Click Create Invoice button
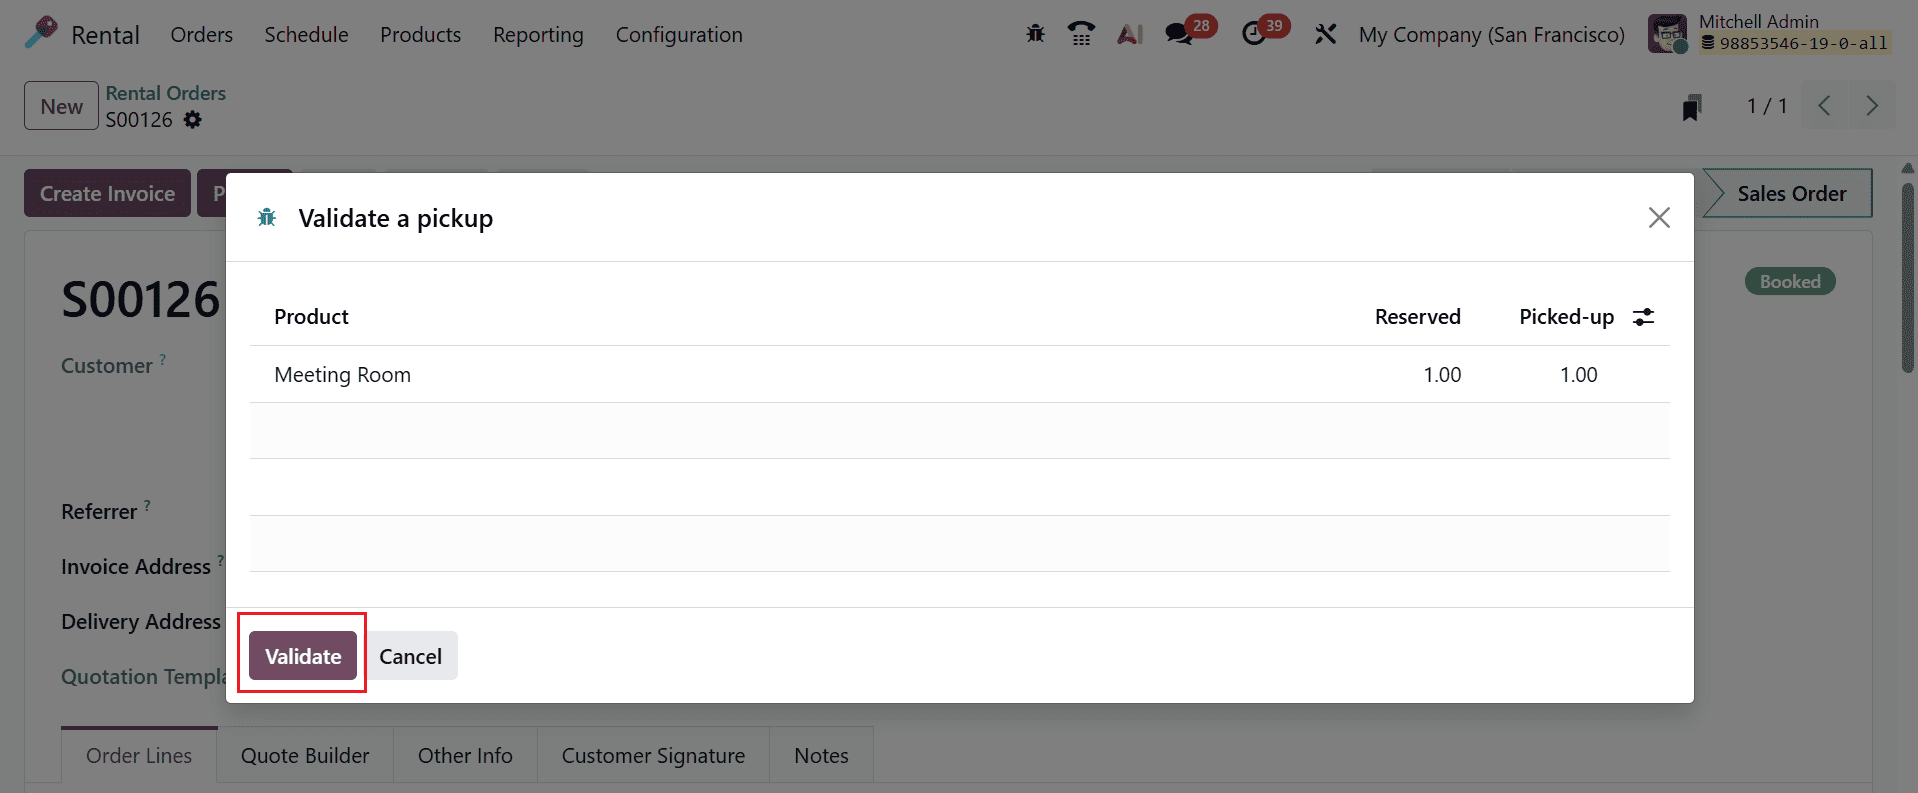Image resolution: width=1918 pixels, height=793 pixels. pos(107,193)
